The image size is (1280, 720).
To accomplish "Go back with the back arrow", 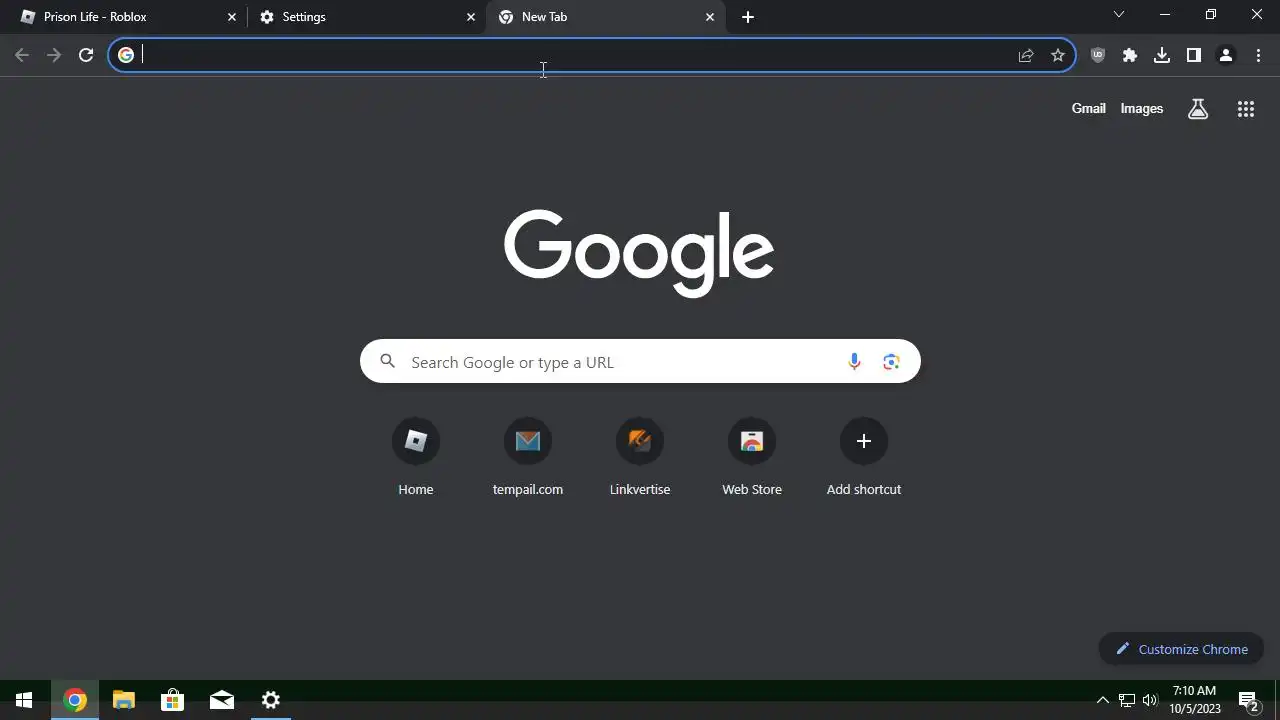I will click(22, 55).
